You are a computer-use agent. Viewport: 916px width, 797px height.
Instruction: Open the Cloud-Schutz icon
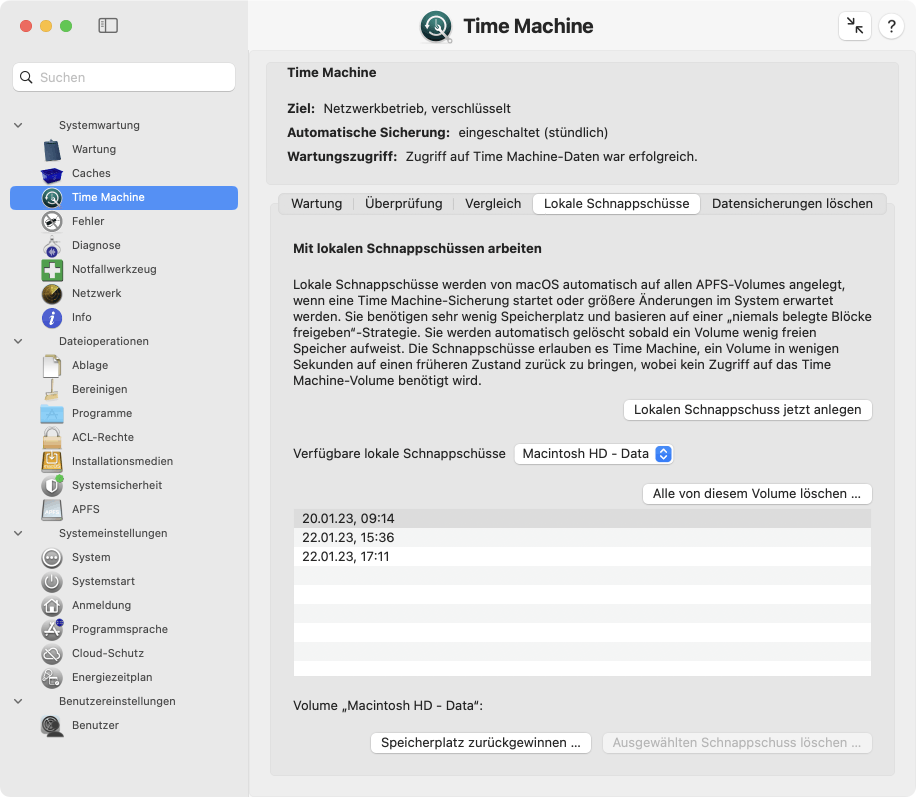pos(52,653)
